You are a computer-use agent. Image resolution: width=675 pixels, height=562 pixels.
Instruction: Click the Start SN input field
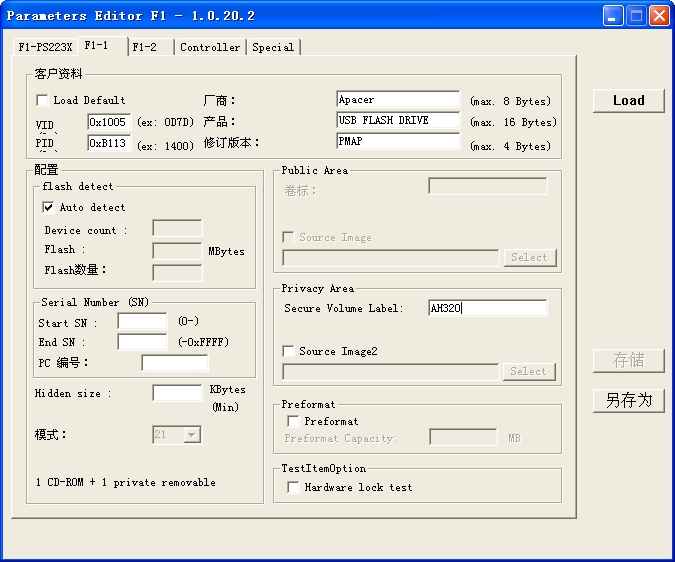[142, 322]
